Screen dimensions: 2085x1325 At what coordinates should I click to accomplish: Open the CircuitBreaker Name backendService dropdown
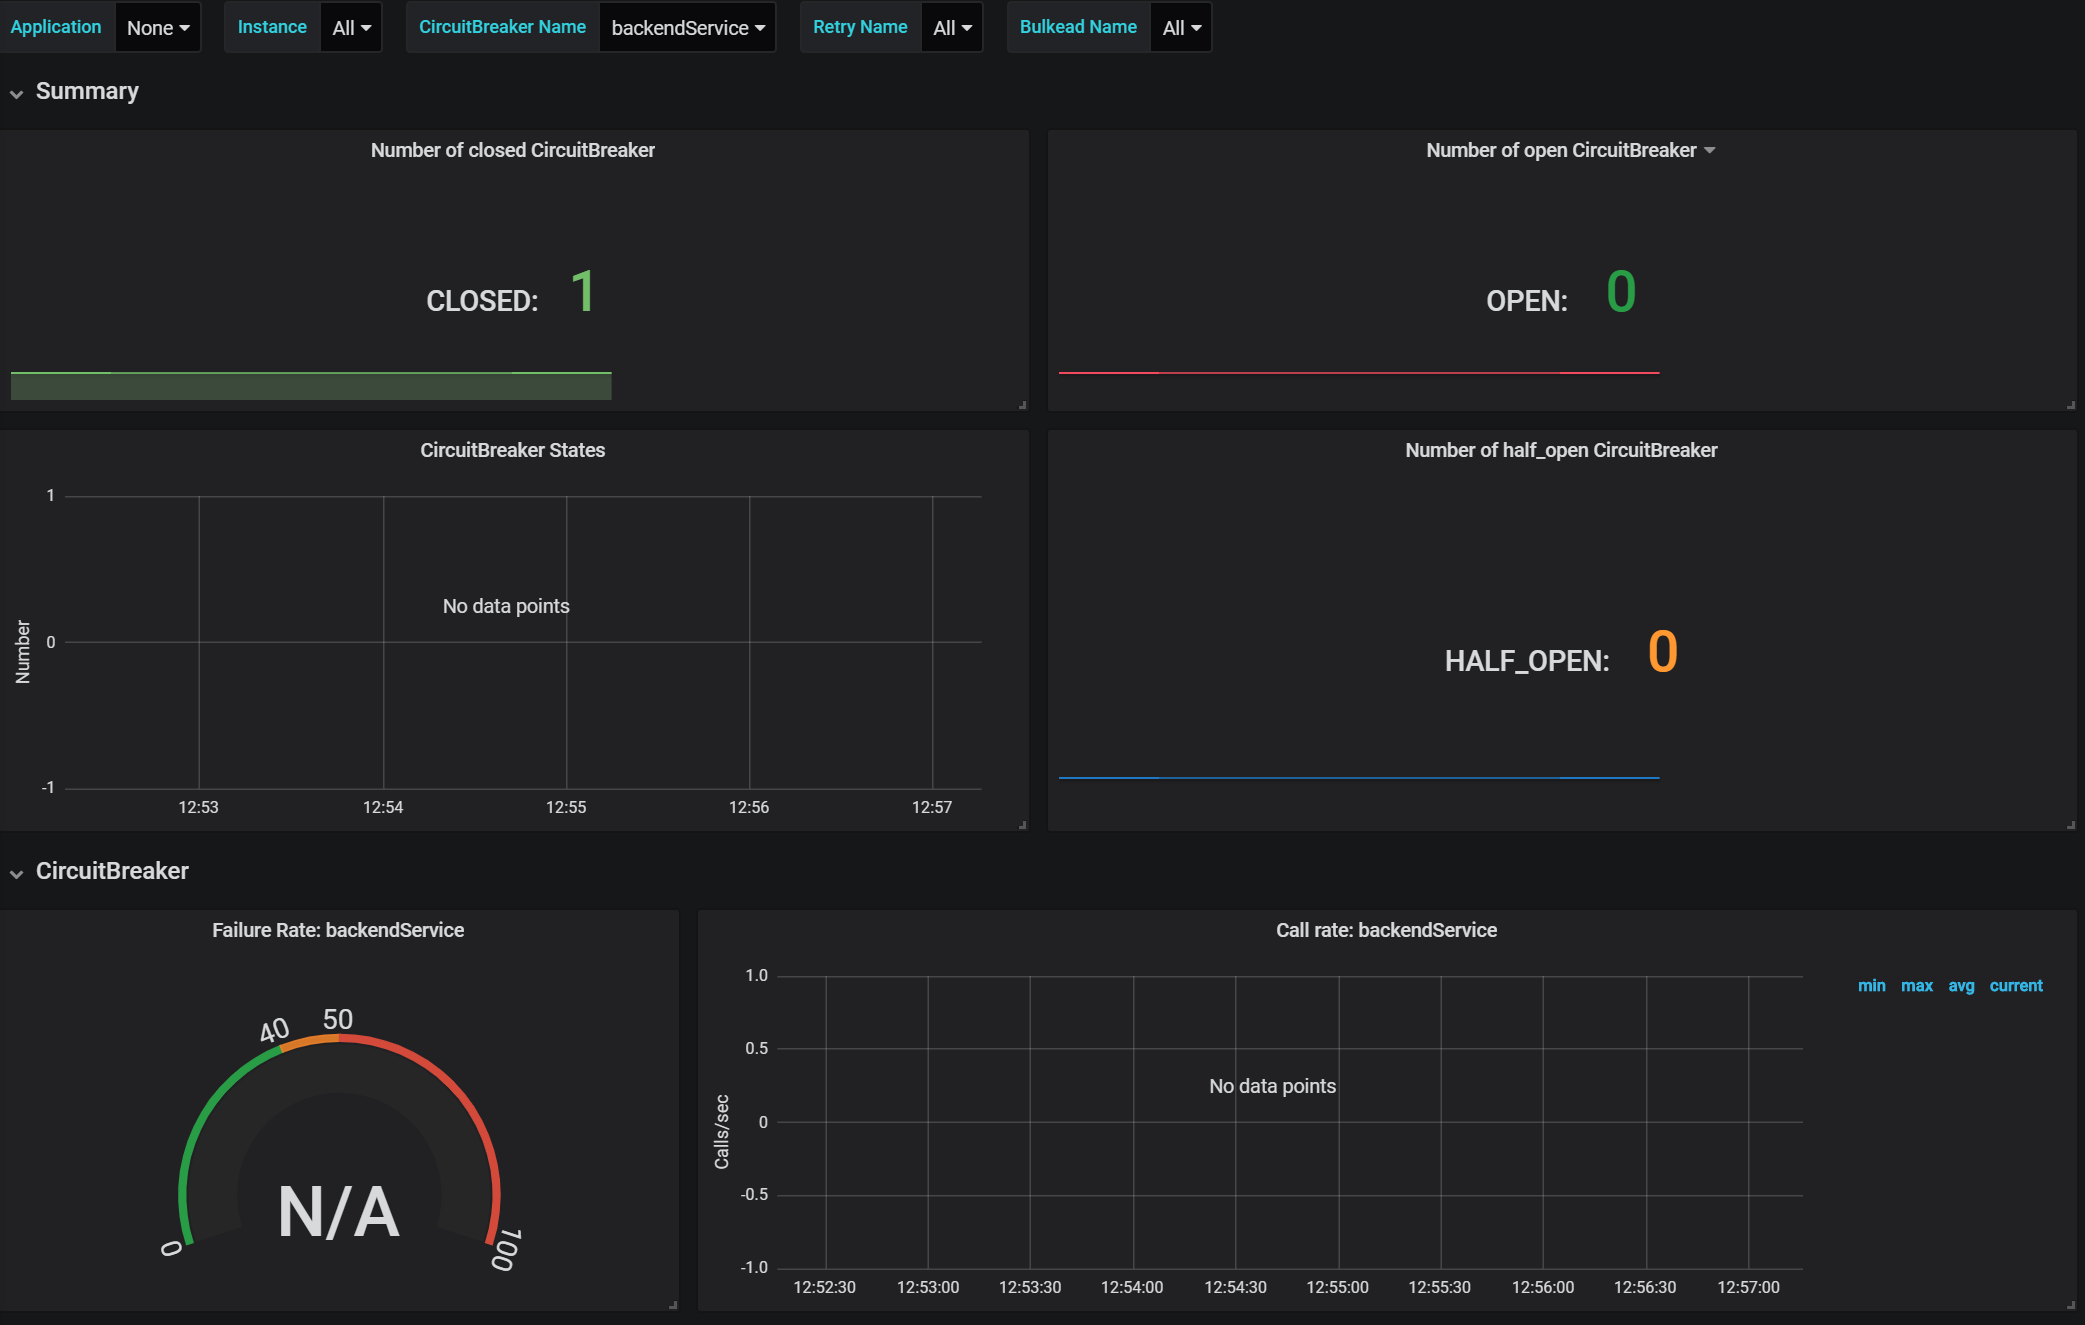[688, 28]
